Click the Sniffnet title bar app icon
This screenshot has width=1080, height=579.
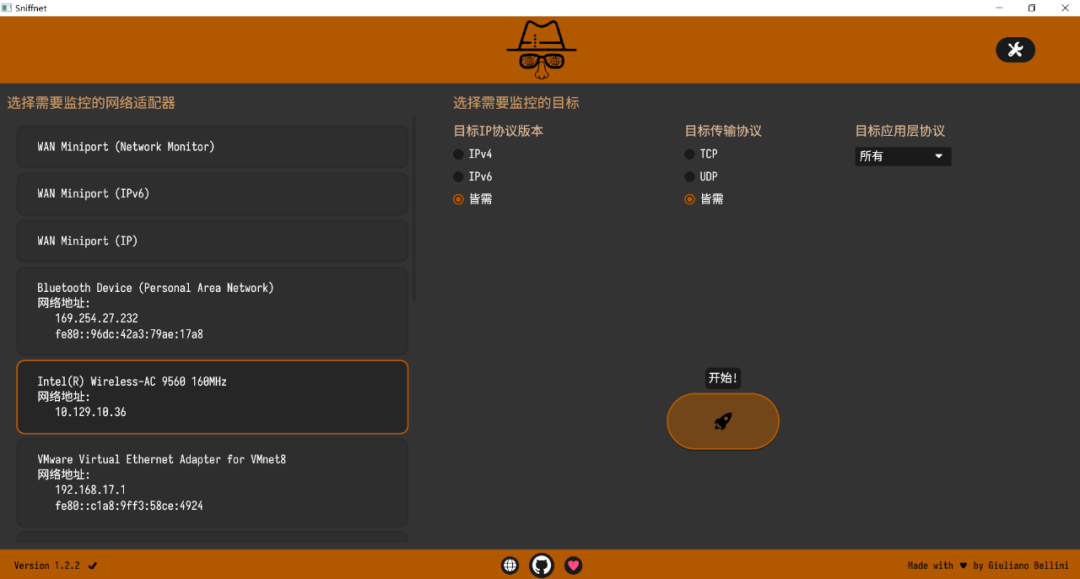pyautogui.click(x=7, y=8)
